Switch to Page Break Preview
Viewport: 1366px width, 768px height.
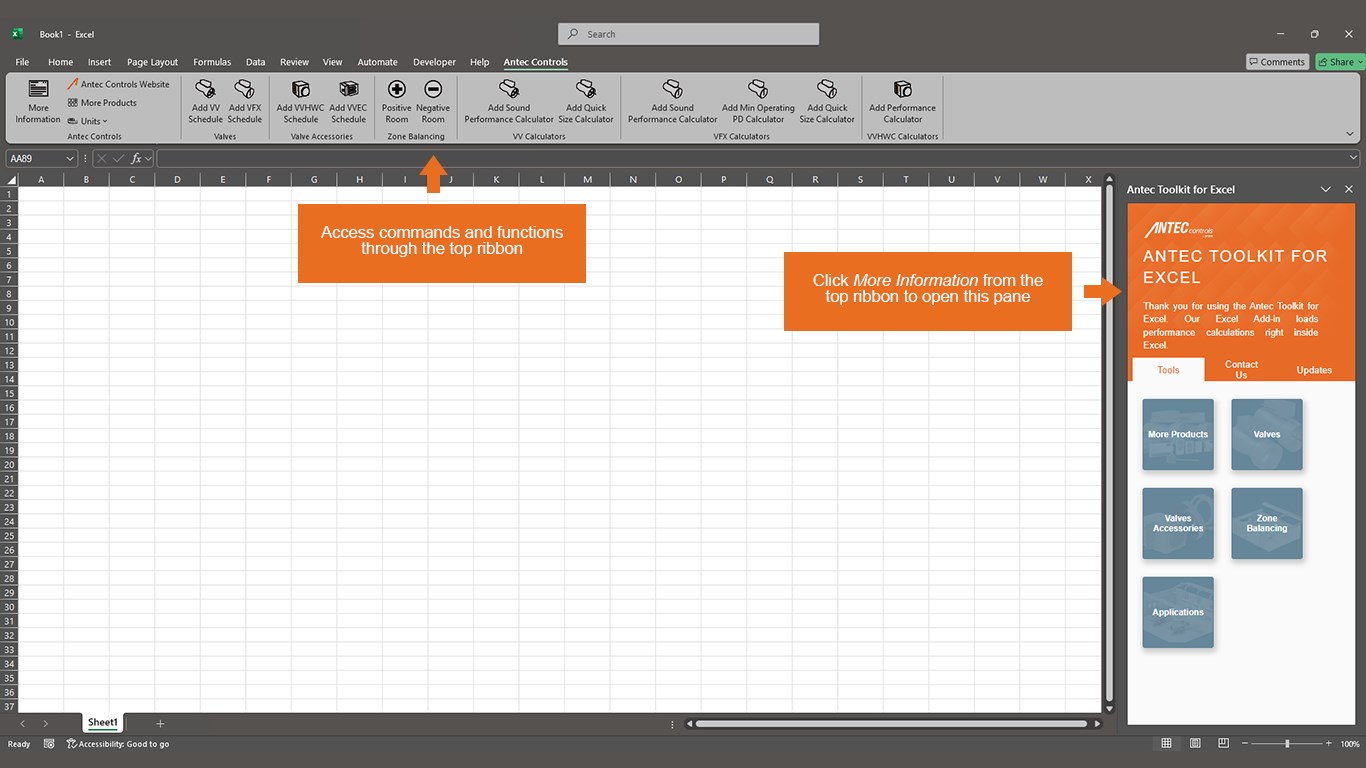[x=1224, y=744]
